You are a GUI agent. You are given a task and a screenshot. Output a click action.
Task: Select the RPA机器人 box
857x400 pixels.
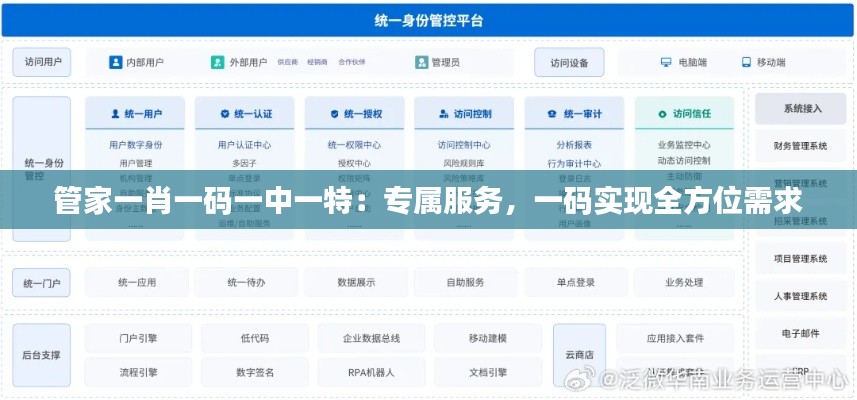371,373
